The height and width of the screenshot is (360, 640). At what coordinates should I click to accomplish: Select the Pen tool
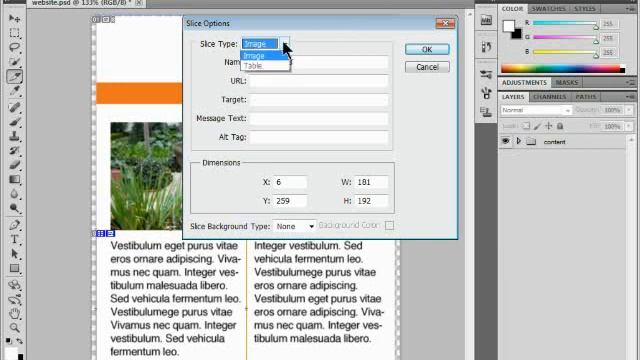click(x=14, y=225)
